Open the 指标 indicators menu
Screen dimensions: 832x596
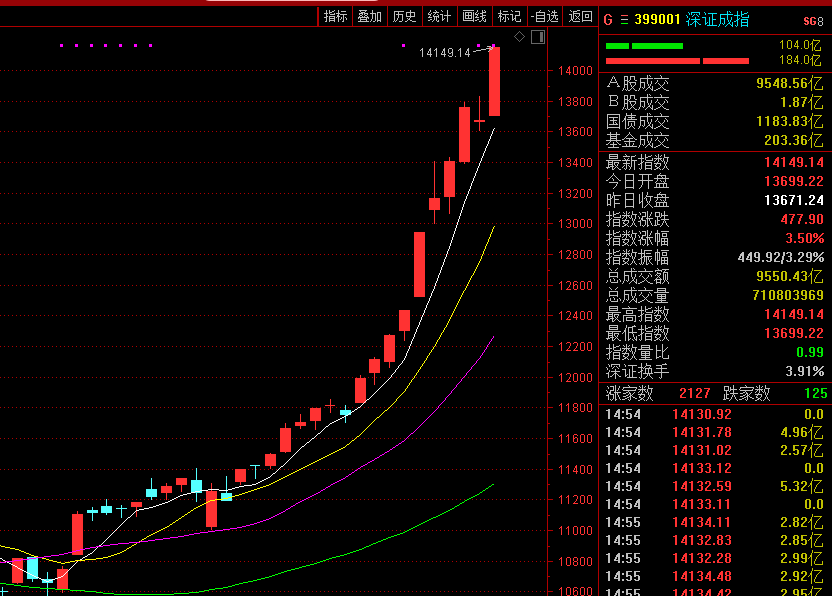(x=336, y=16)
